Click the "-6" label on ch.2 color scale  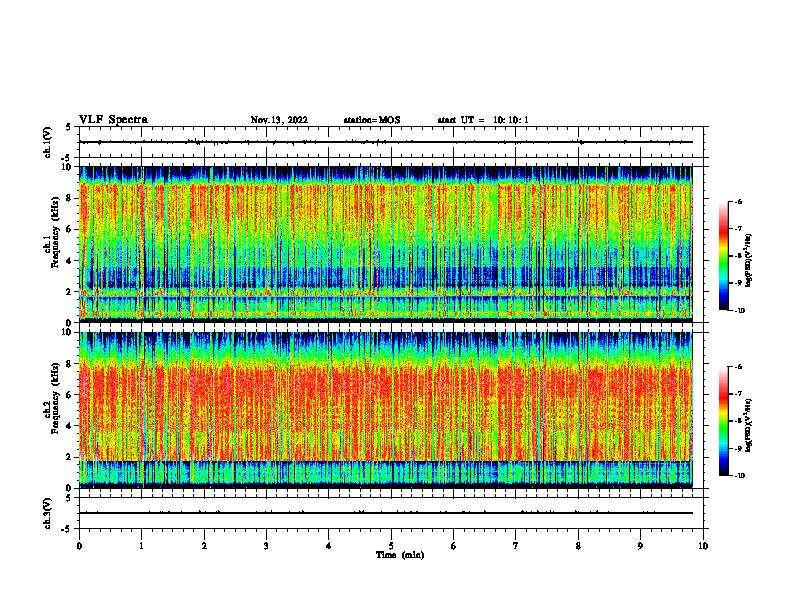(738, 367)
